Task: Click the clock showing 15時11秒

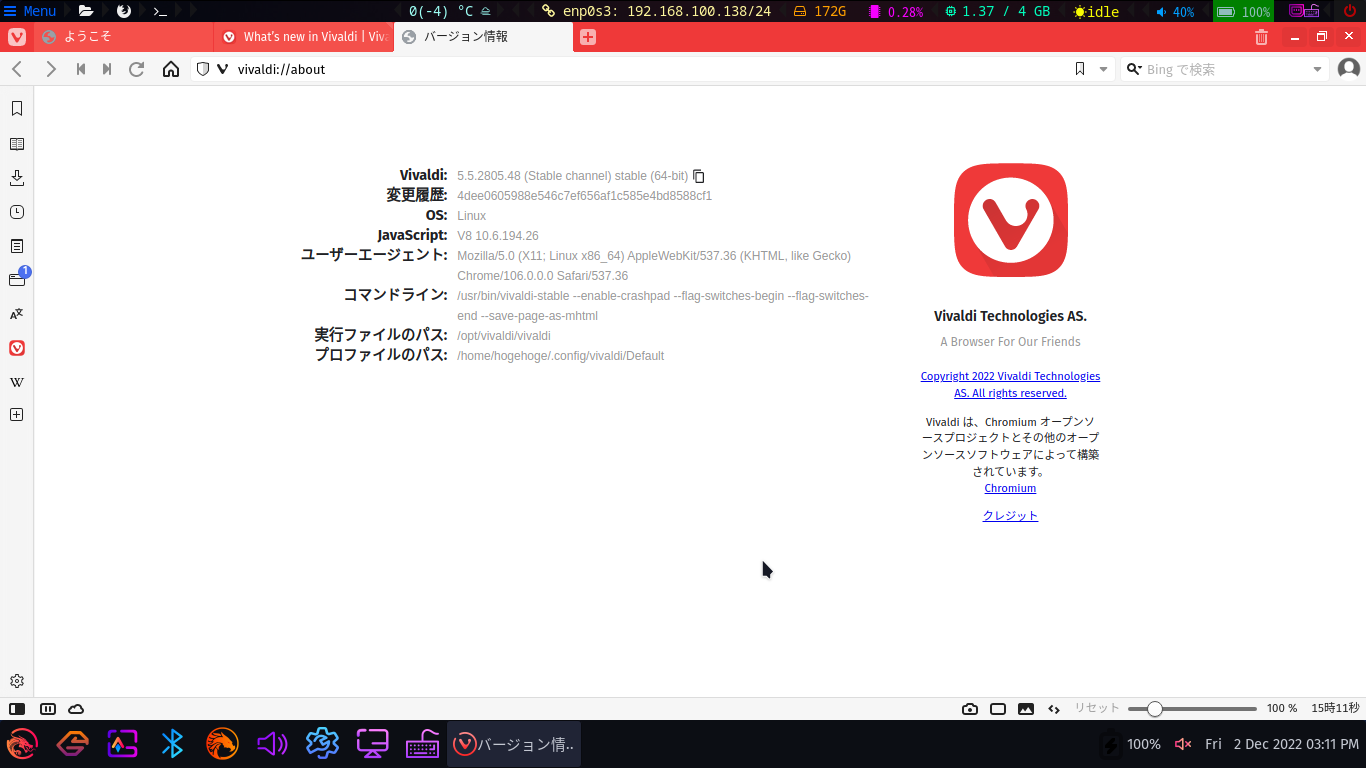Action: point(1335,708)
